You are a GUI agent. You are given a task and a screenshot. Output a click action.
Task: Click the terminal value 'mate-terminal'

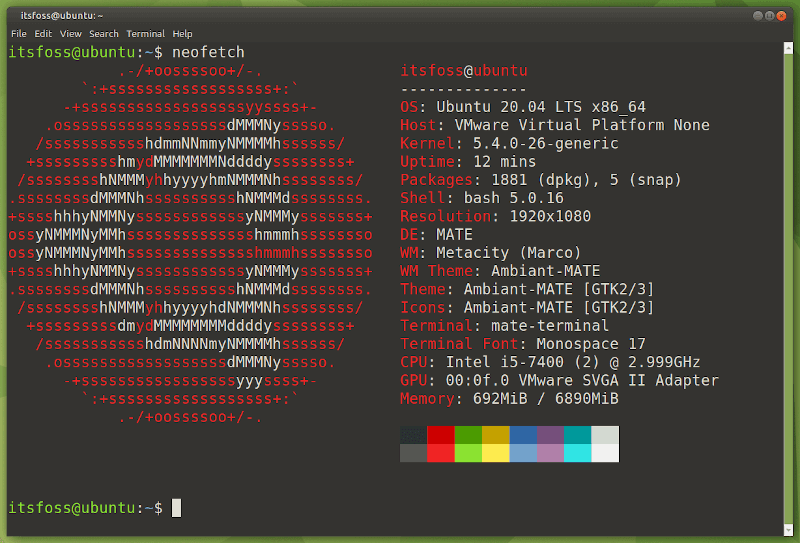550,326
